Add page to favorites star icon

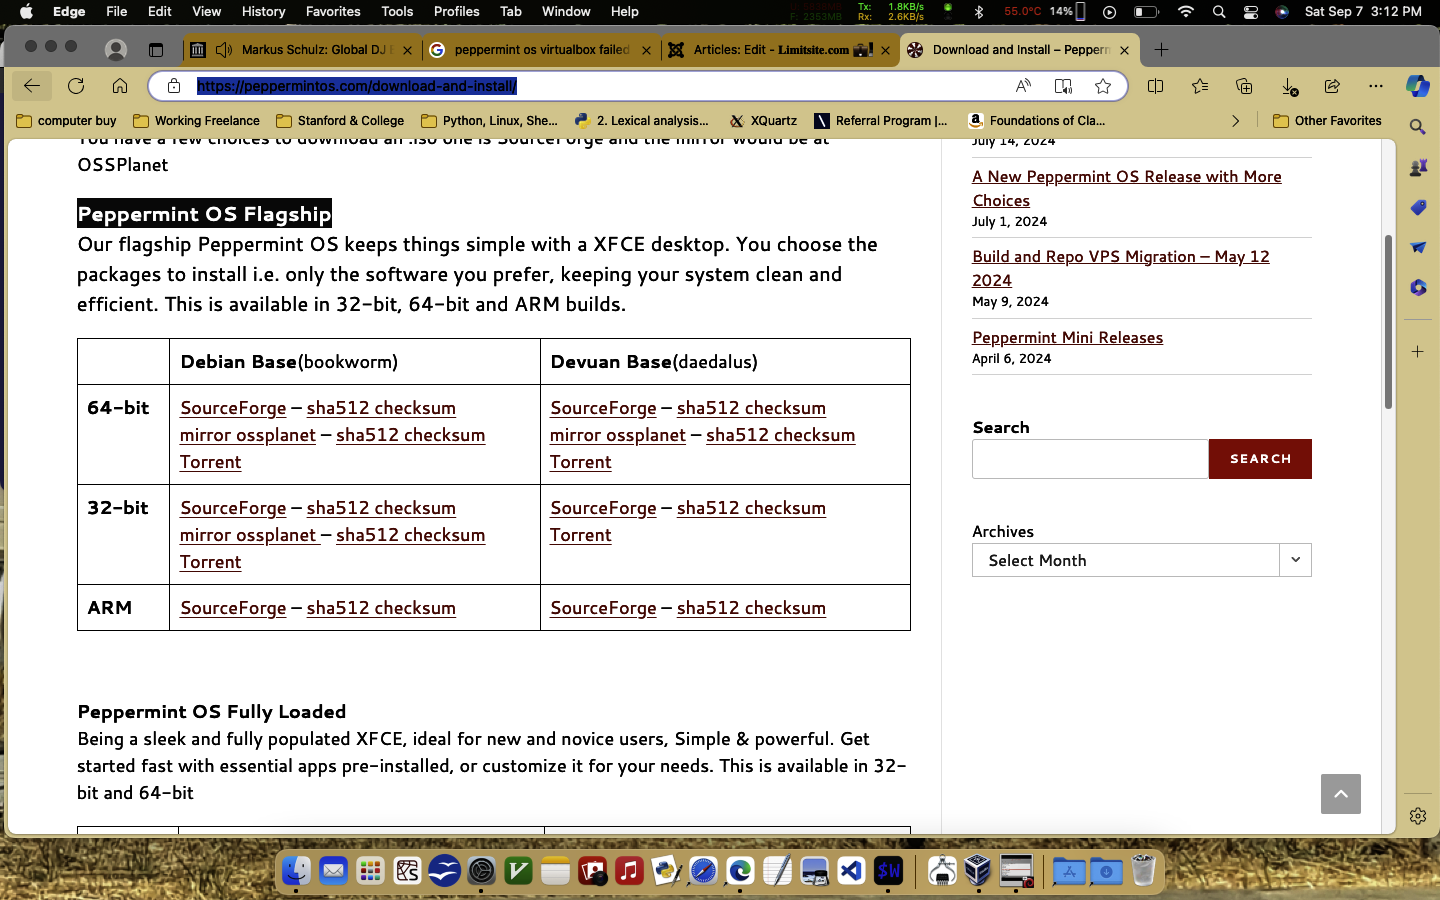pyautogui.click(x=1103, y=86)
